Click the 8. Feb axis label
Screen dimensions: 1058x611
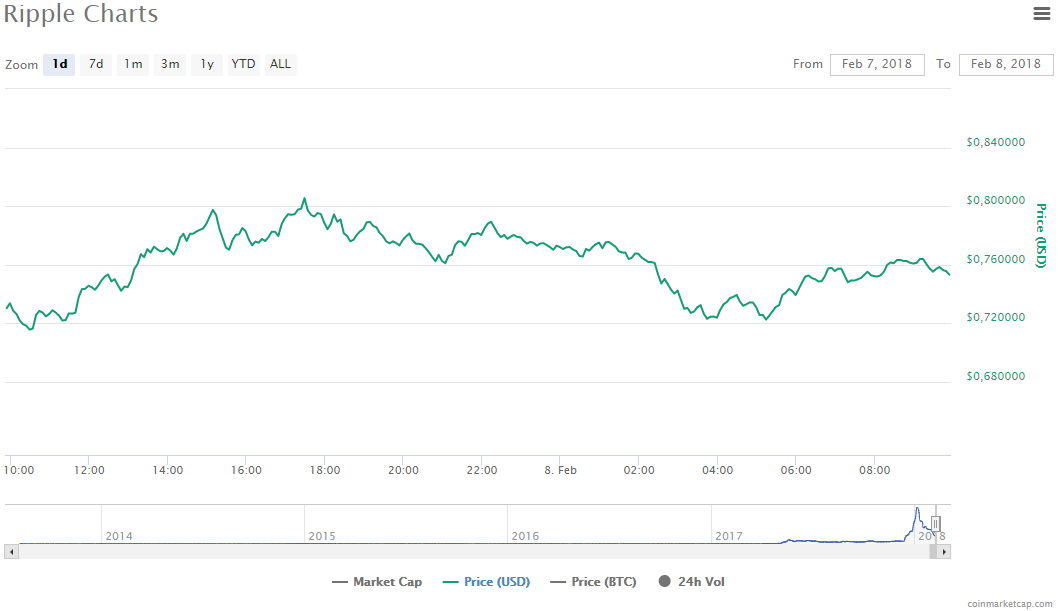pyautogui.click(x=561, y=470)
